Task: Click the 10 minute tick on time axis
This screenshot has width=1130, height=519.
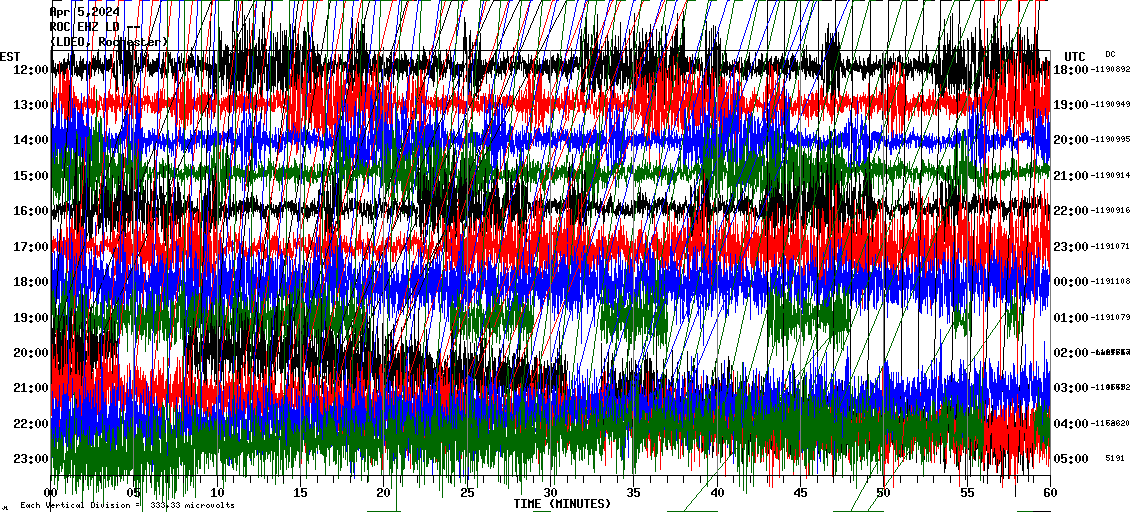Action: [218, 492]
